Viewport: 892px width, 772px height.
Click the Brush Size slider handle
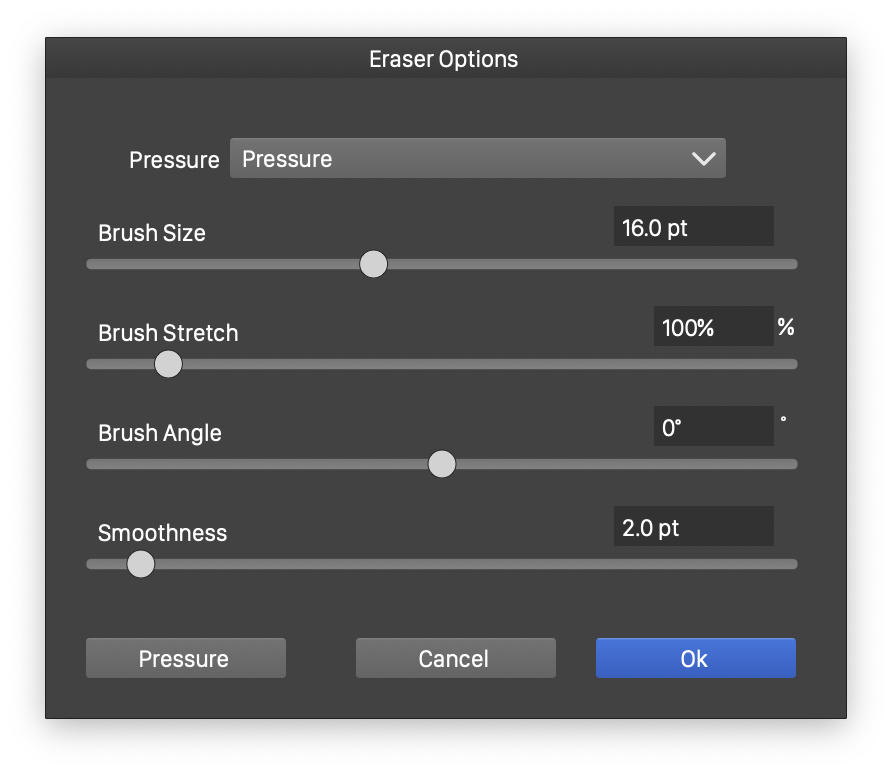coord(373,264)
